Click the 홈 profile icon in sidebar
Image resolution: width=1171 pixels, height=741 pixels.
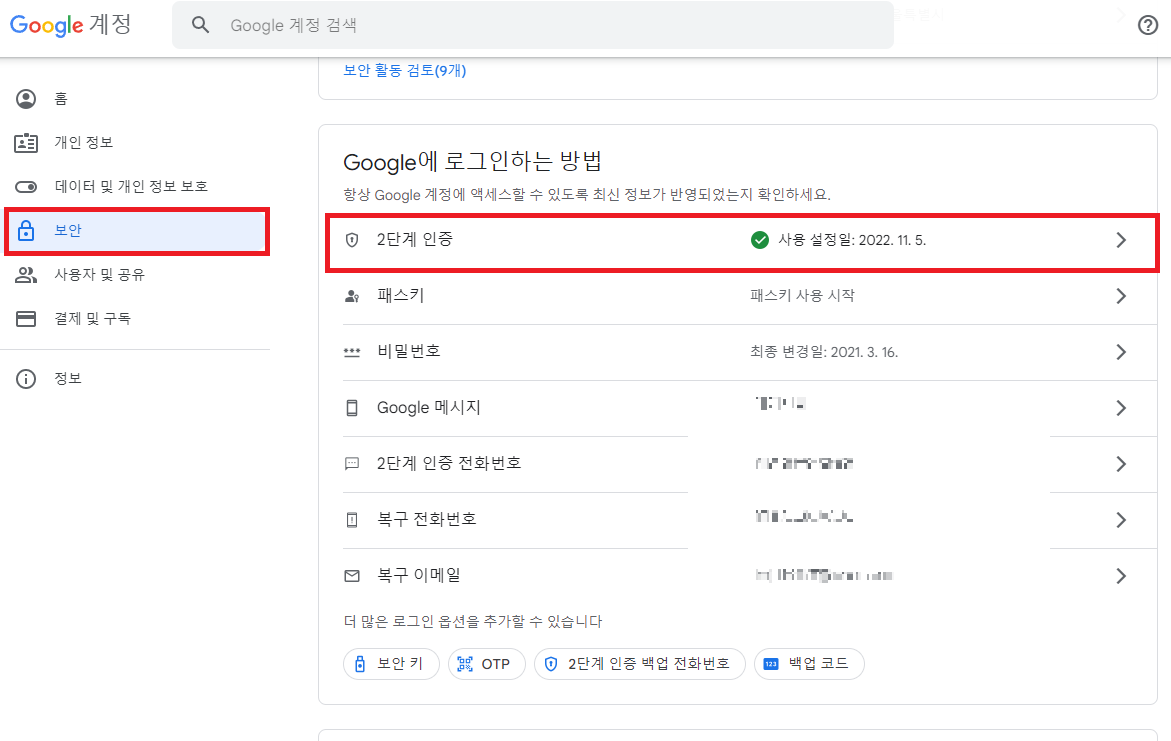point(26,99)
